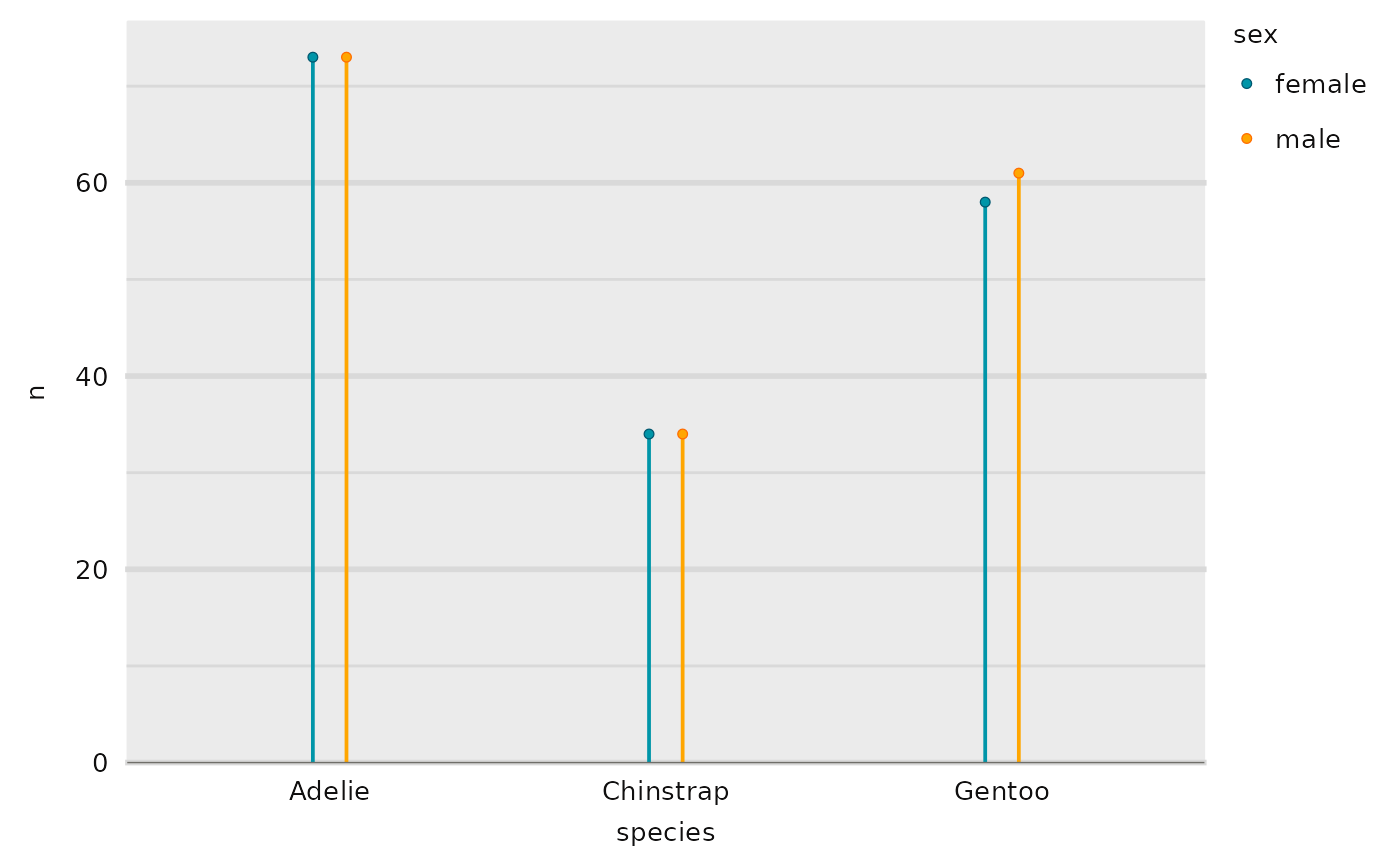The image size is (1400, 866).
Task: Click the 60 y-axis tick label
Action: tap(93, 183)
